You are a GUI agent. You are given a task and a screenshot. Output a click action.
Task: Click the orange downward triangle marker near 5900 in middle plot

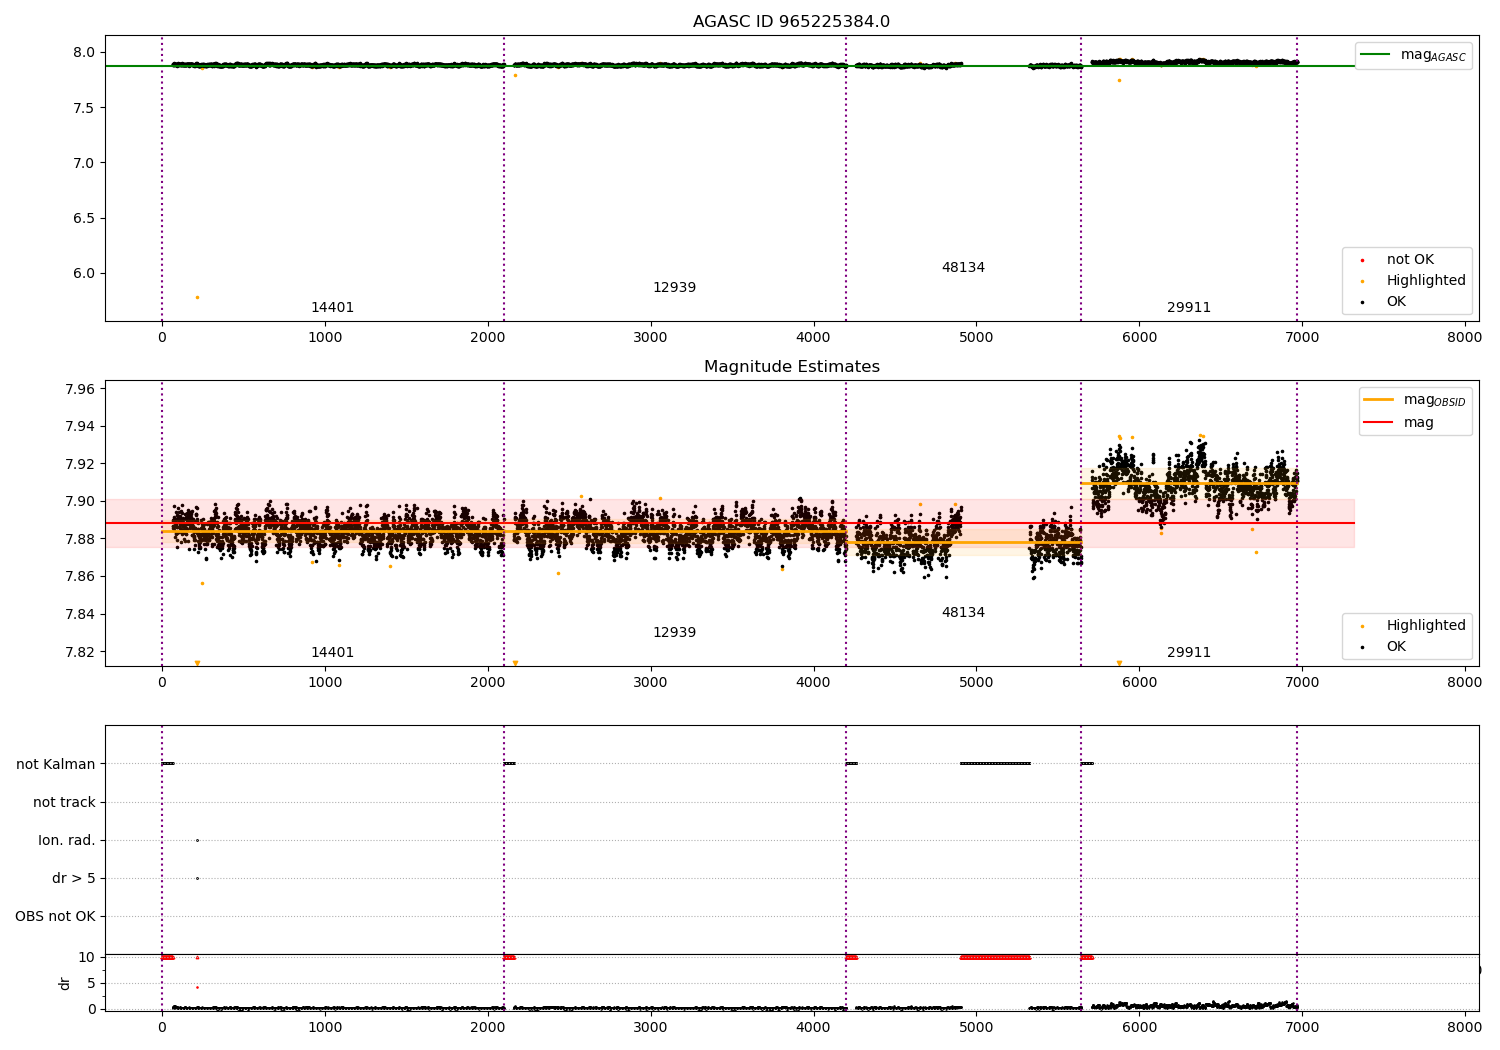click(x=1119, y=663)
